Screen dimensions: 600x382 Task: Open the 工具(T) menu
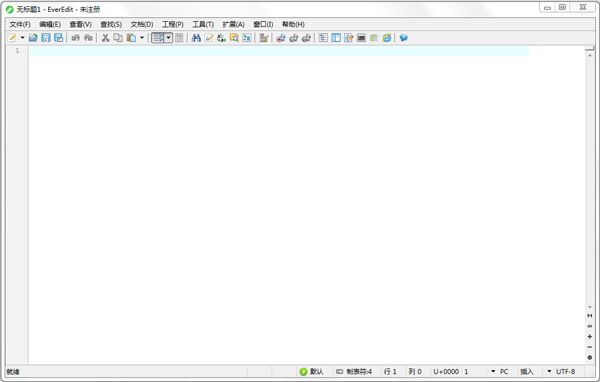pos(203,24)
